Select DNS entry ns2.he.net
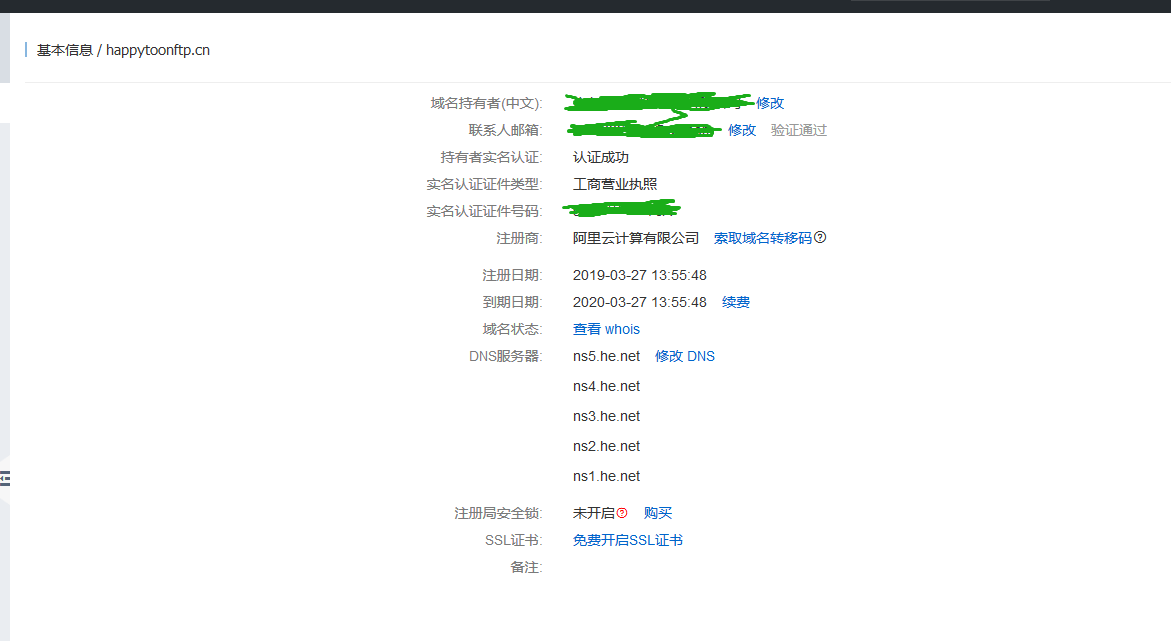The width and height of the screenshot is (1171, 641). point(606,445)
